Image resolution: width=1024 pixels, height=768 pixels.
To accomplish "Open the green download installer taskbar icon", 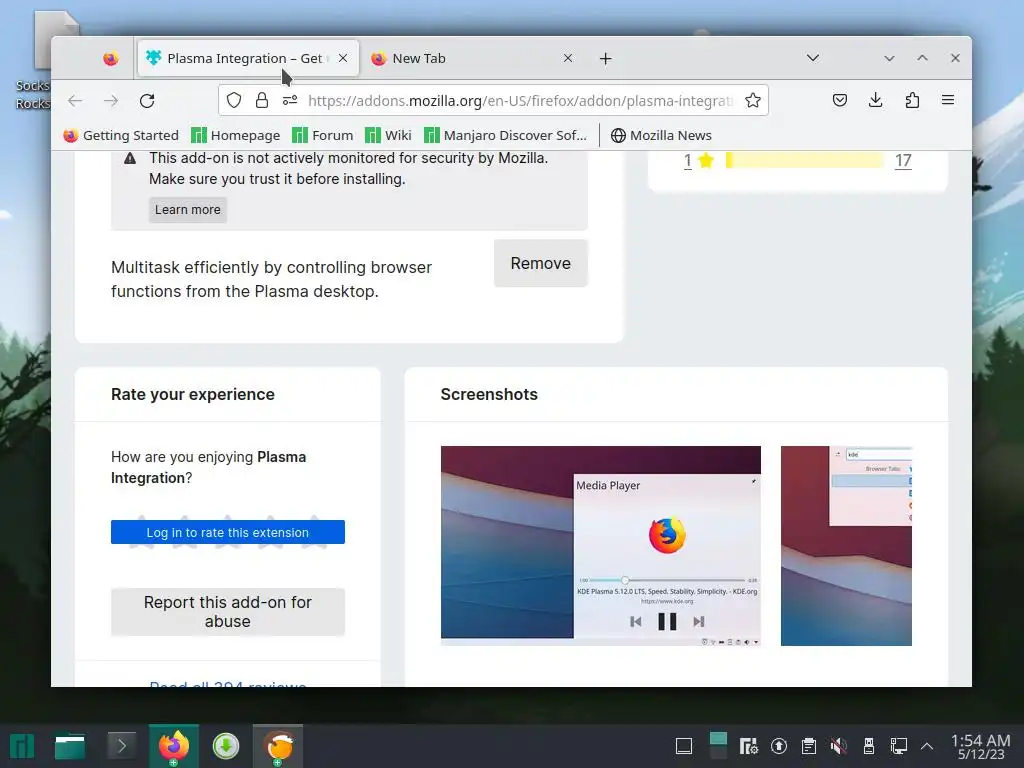I will coord(226,746).
